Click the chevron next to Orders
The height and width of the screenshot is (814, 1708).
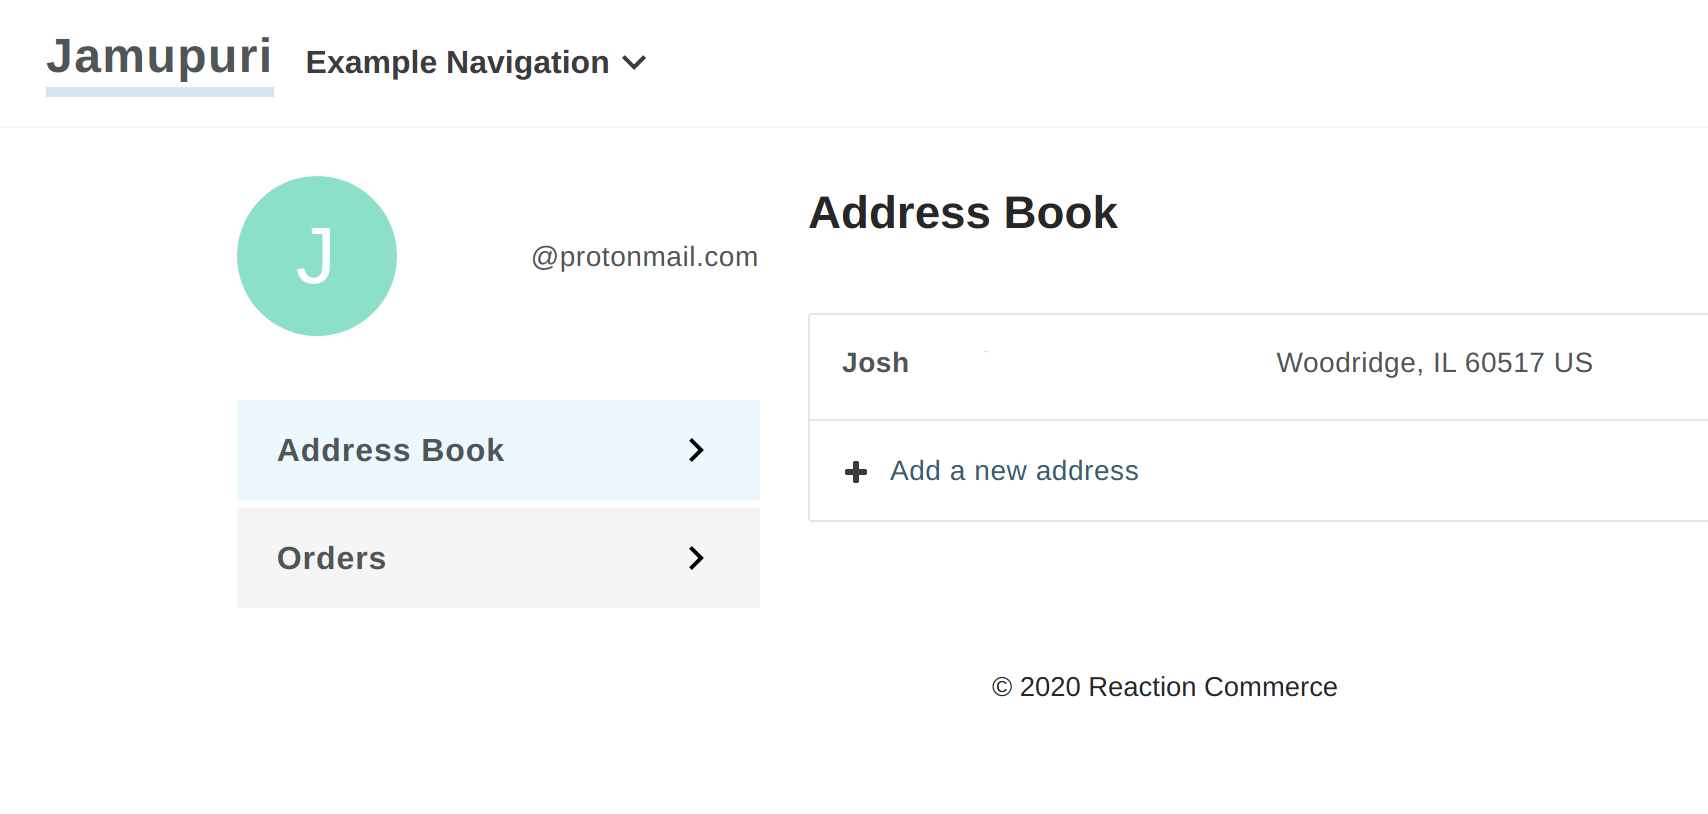695,558
